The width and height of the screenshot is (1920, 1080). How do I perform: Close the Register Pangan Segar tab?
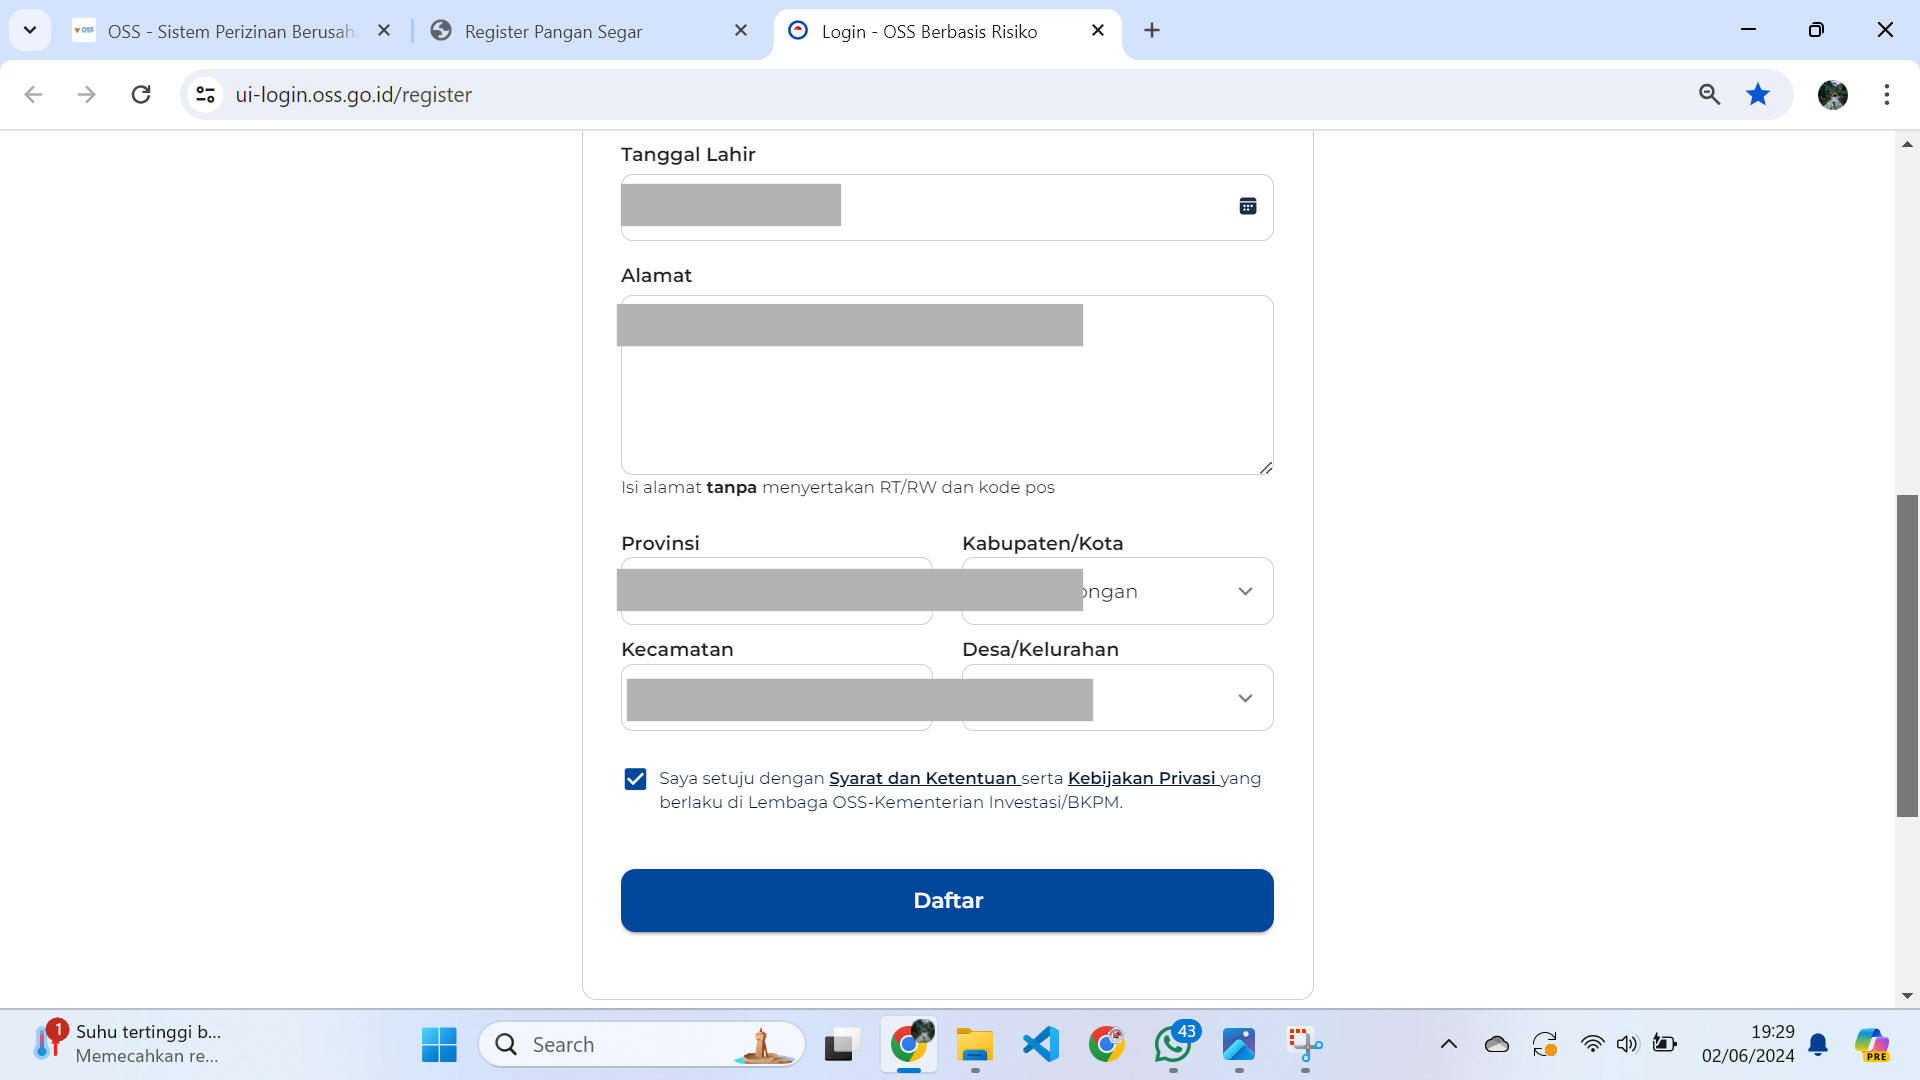(x=741, y=31)
